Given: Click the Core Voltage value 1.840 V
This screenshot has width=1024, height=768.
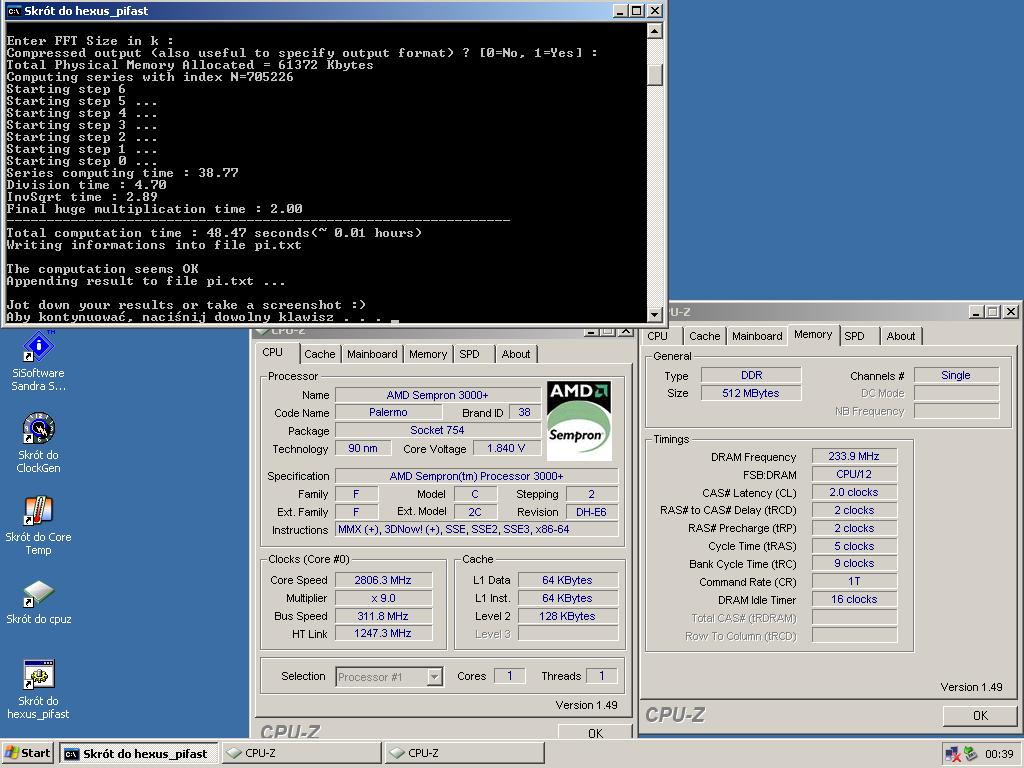Looking at the screenshot, I should pos(506,448).
